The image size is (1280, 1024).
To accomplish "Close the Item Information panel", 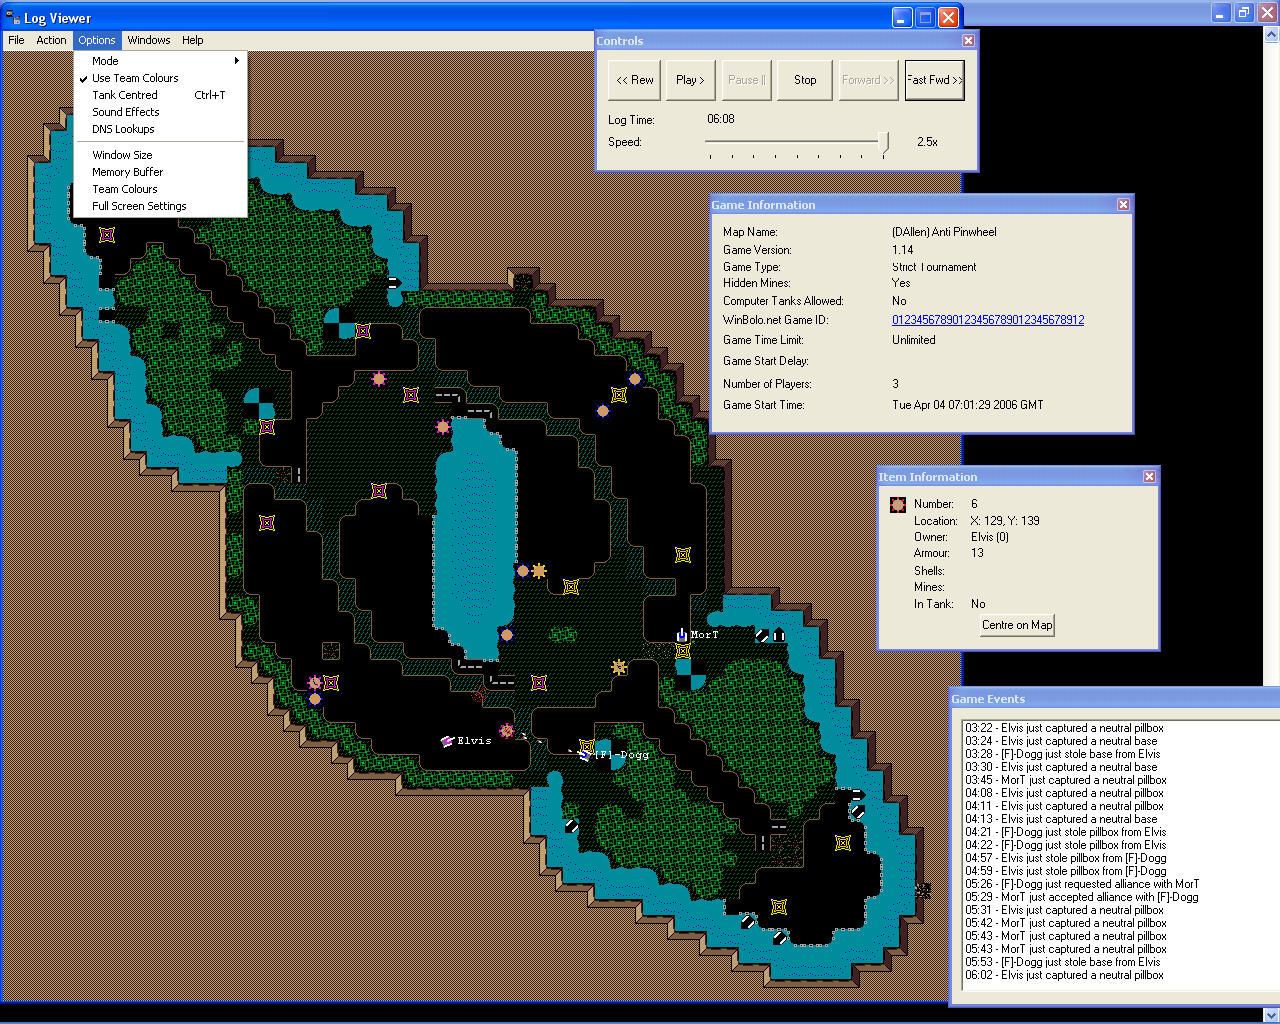I will click(x=1149, y=477).
